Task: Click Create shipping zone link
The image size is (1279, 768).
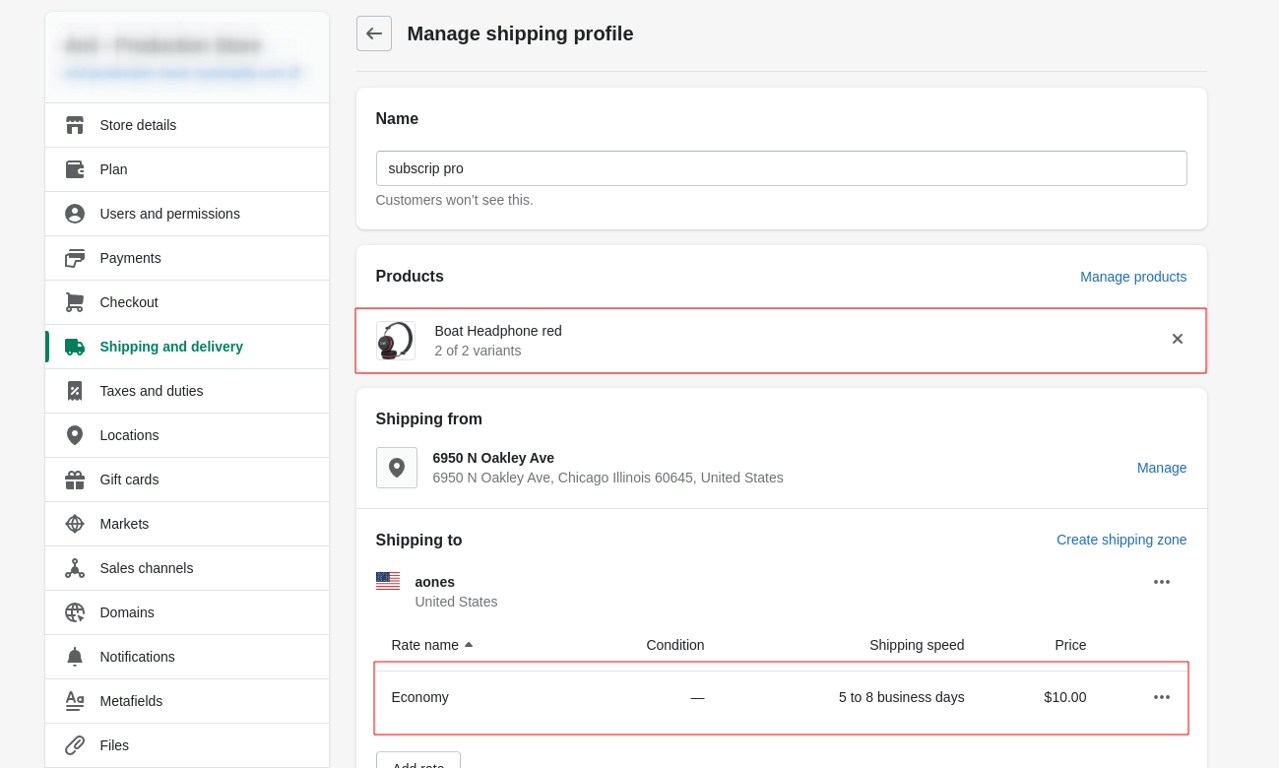Action: tap(1121, 540)
